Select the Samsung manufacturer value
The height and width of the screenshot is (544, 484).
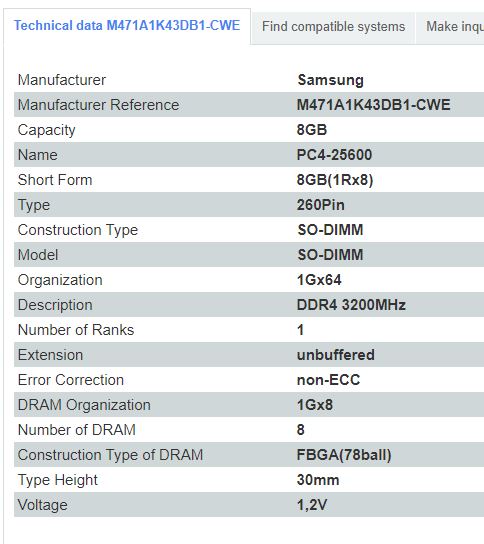click(331, 80)
